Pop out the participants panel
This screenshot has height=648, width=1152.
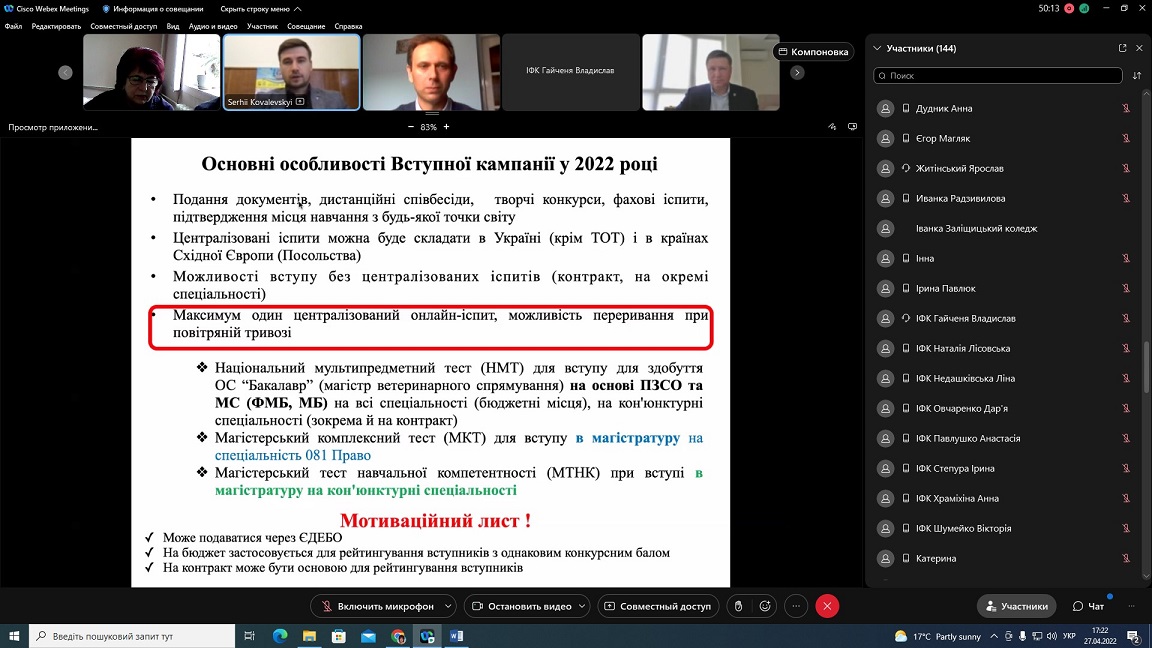tap(1123, 48)
